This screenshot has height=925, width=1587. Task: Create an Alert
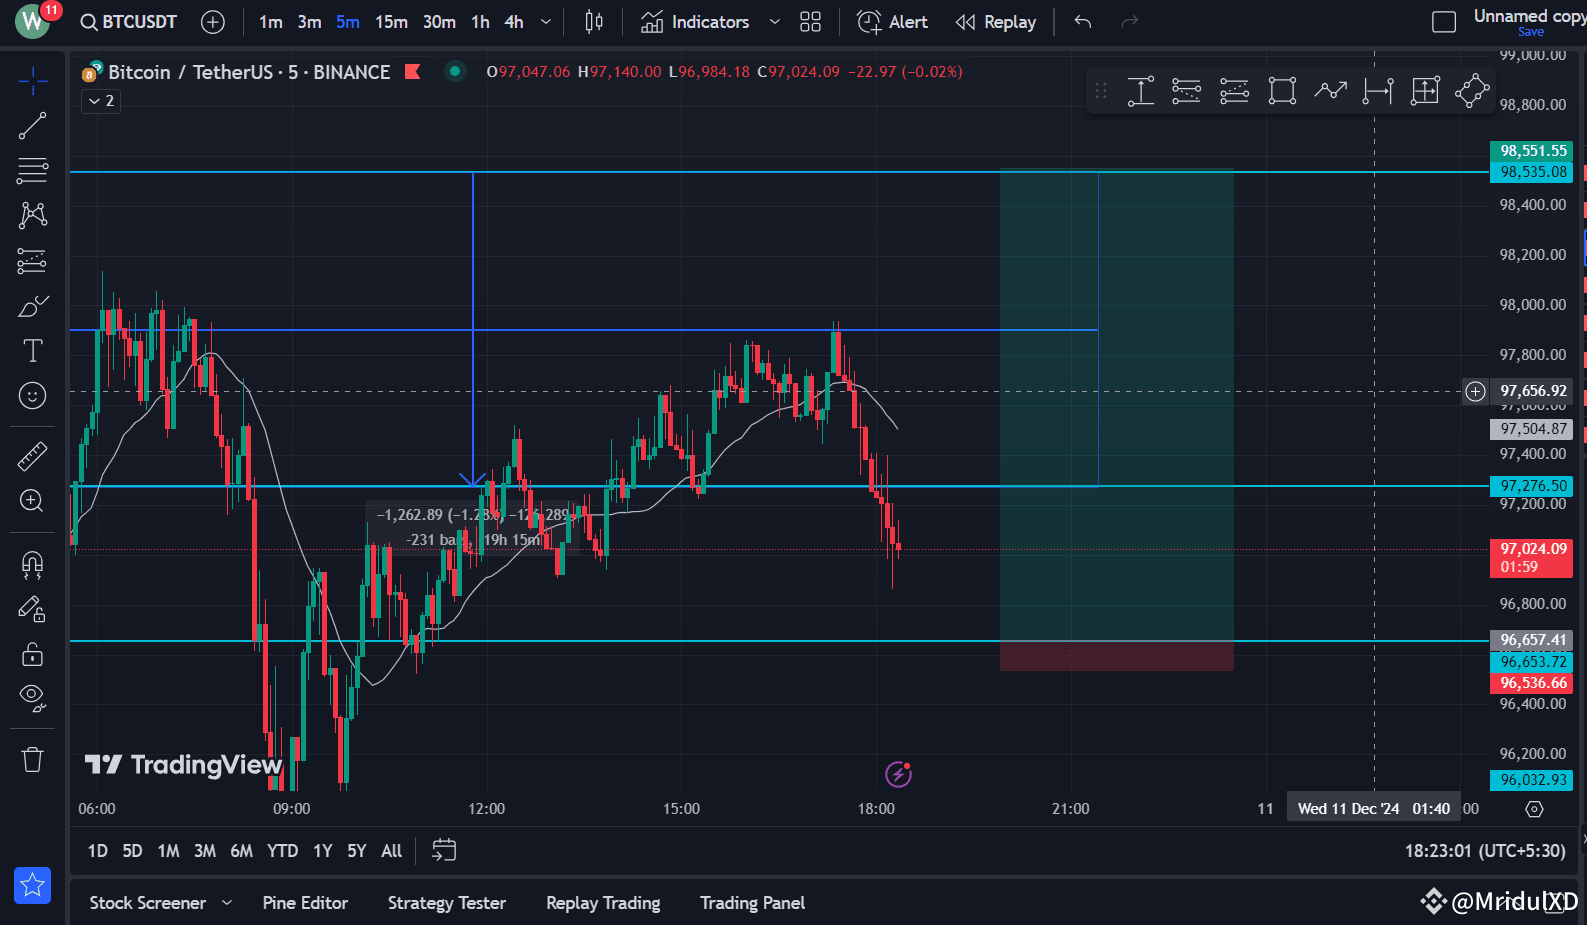pyautogui.click(x=892, y=22)
